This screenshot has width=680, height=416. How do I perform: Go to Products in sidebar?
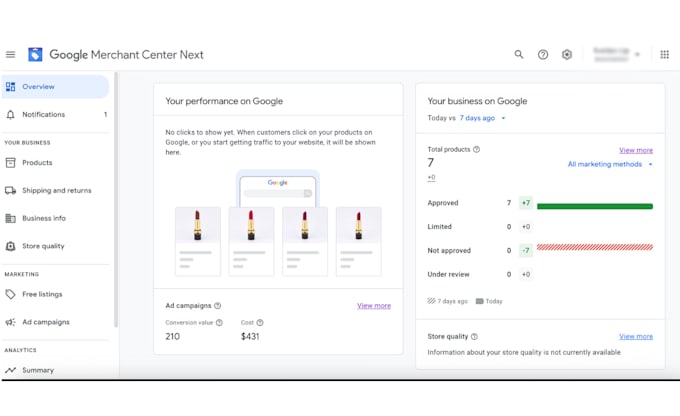tap(37, 162)
